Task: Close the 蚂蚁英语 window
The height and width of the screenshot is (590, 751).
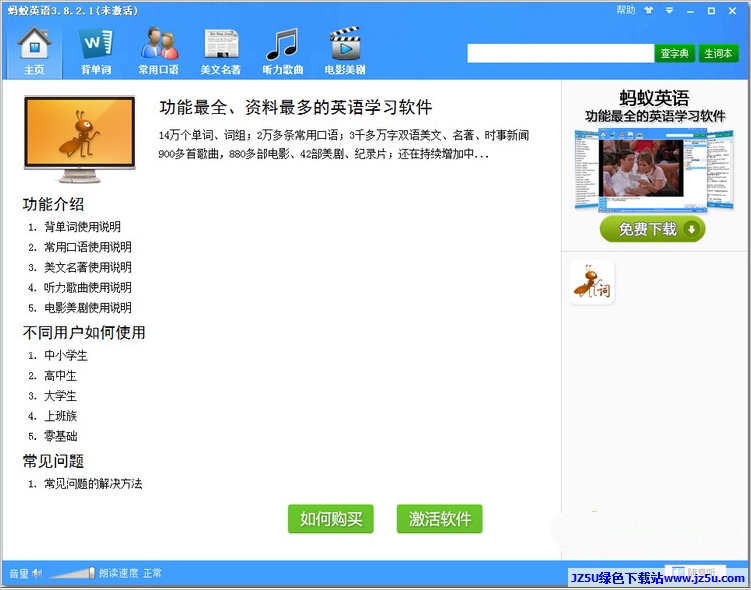Action: point(732,11)
